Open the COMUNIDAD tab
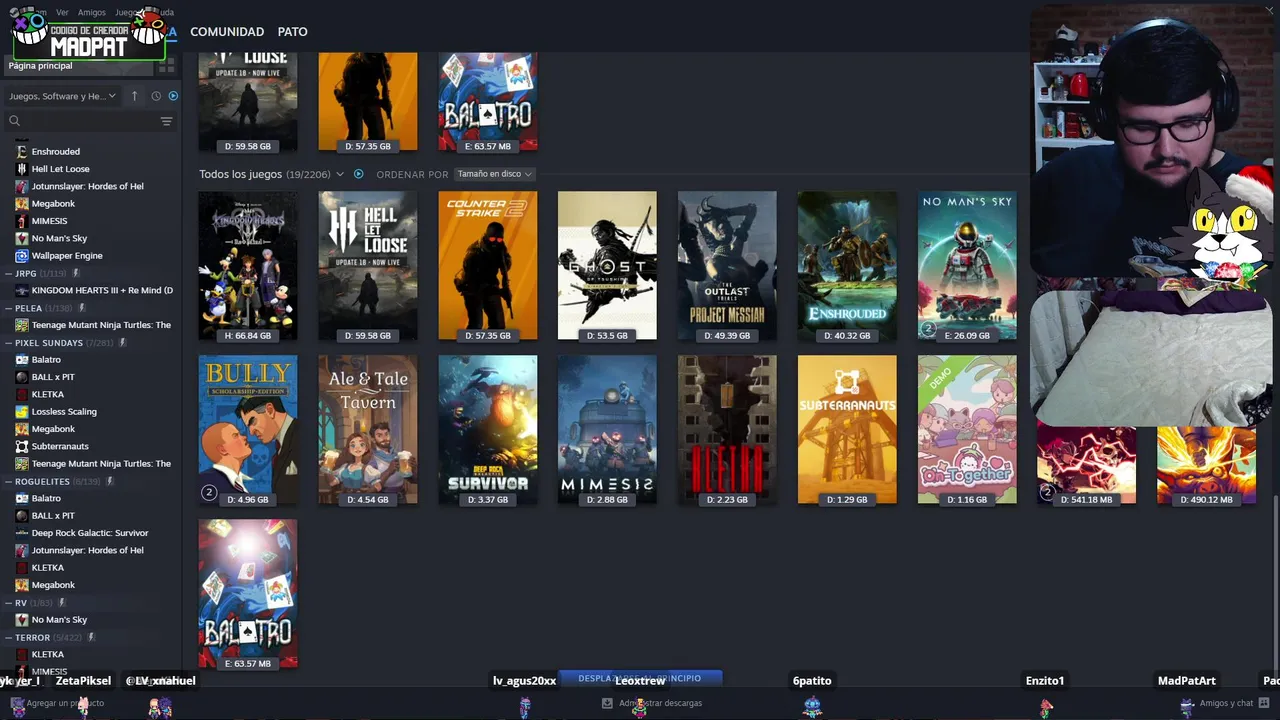1280x720 pixels. click(227, 32)
